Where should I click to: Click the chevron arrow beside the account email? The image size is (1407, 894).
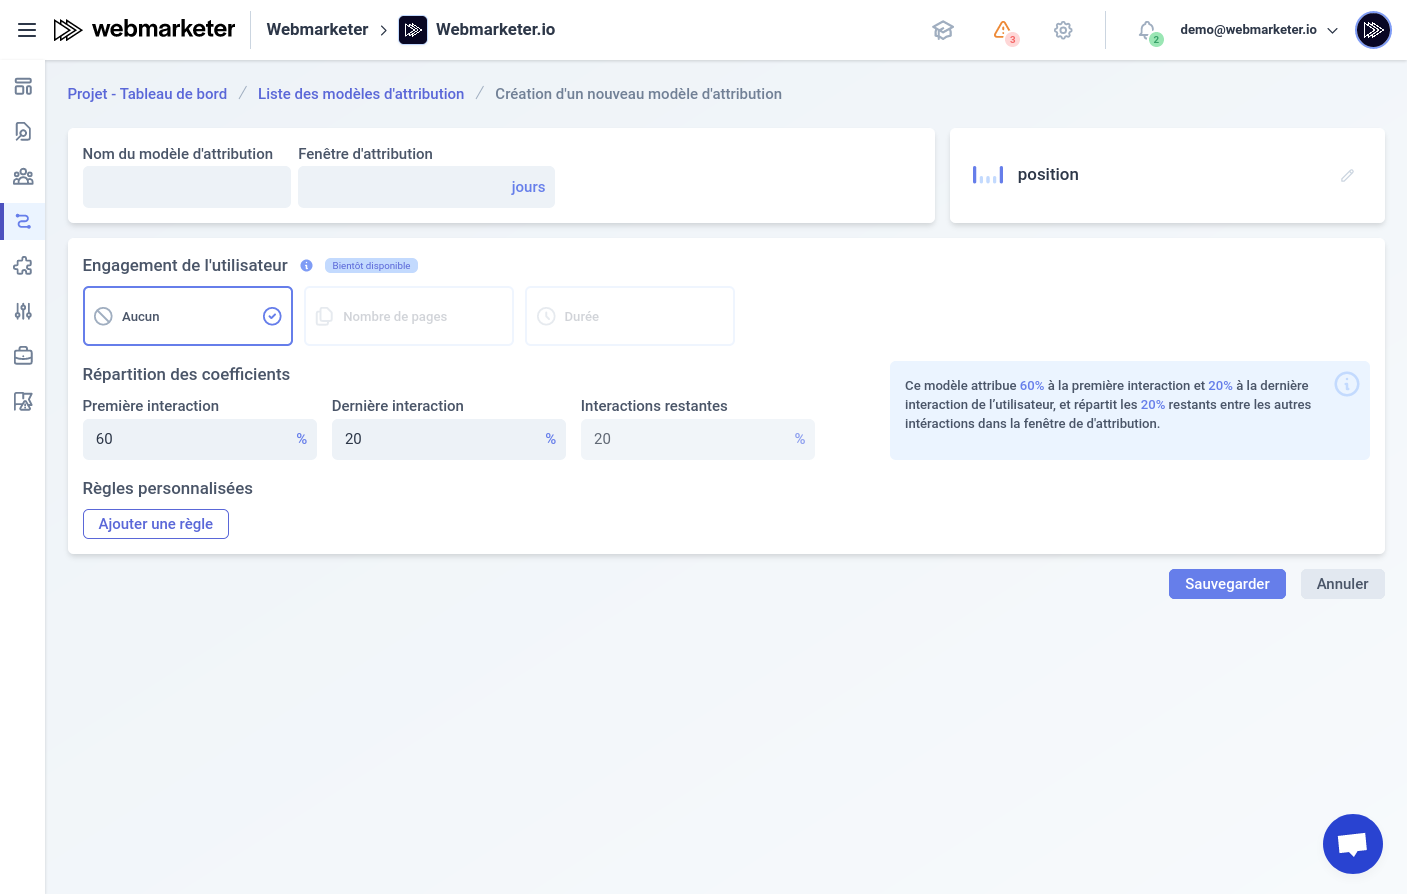[x=1332, y=31]
